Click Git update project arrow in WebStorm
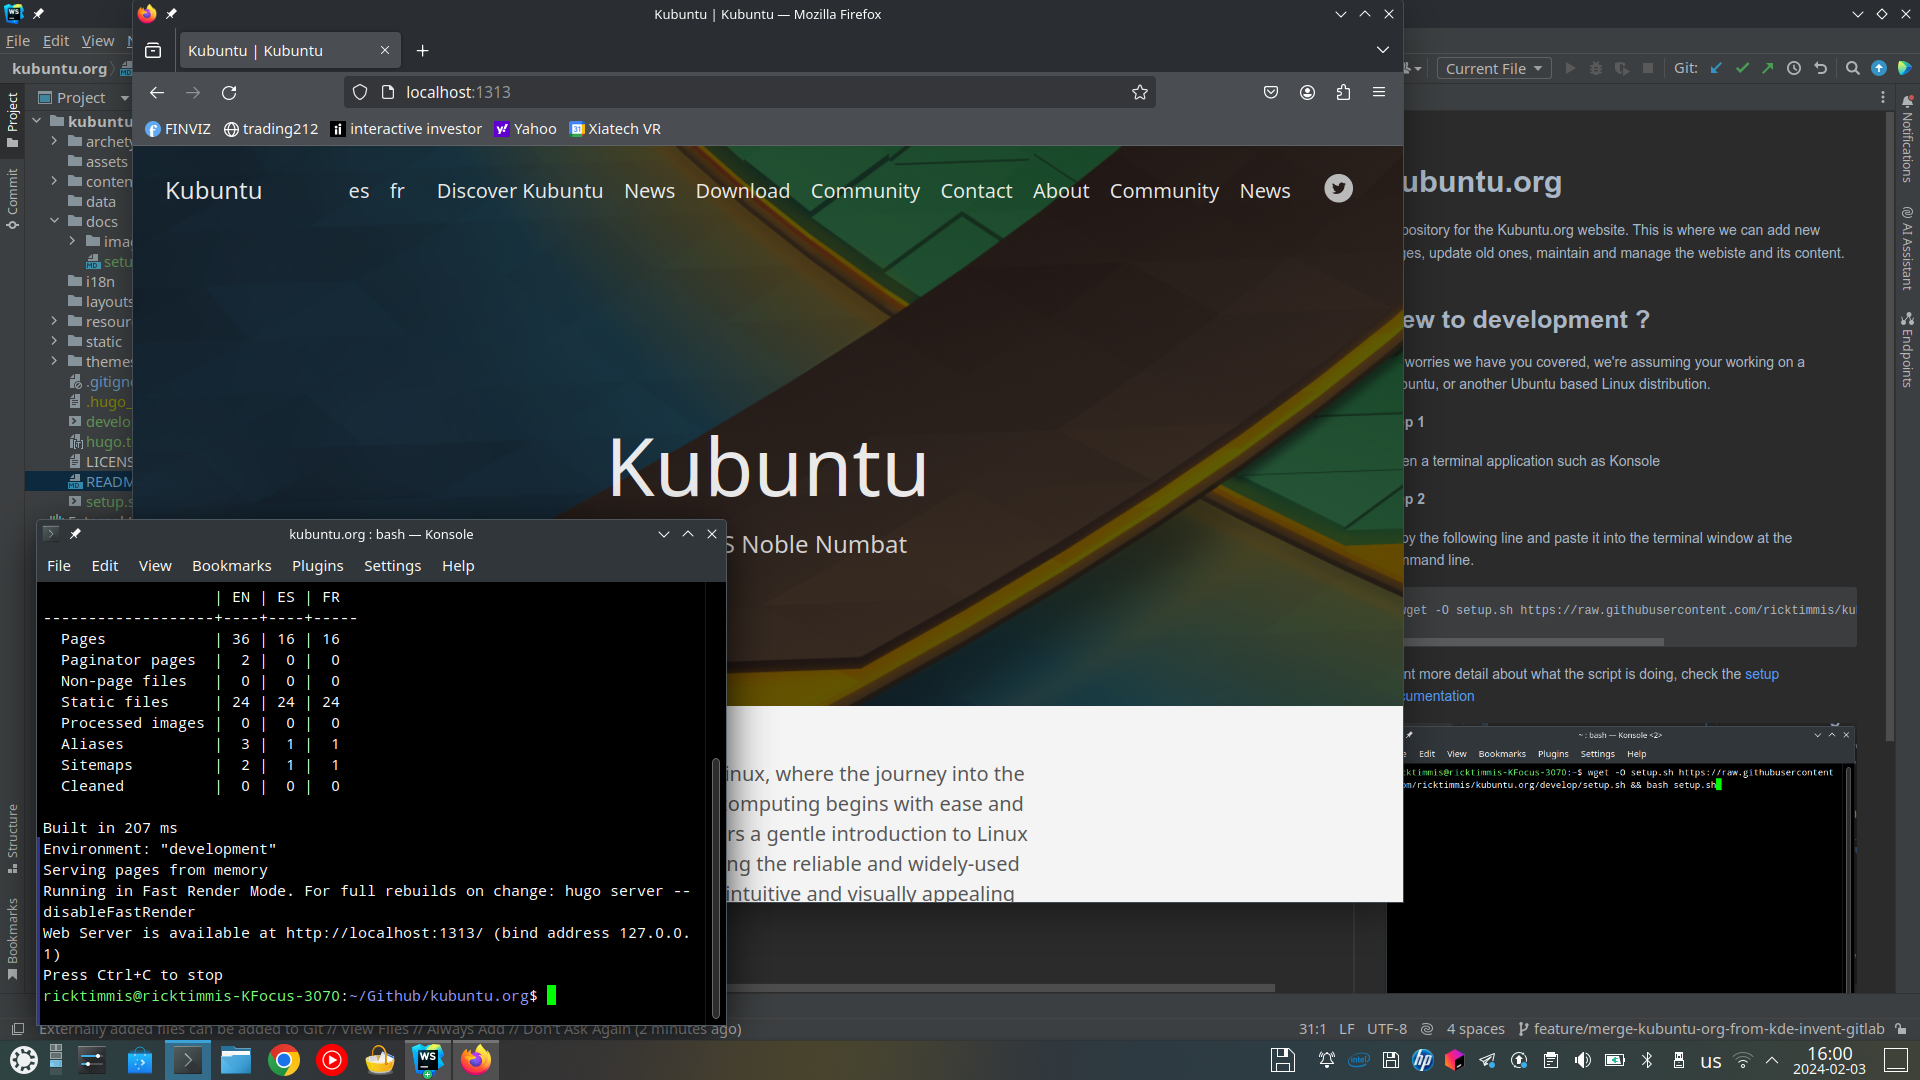1920x1080 pixels. (1716, 68)
